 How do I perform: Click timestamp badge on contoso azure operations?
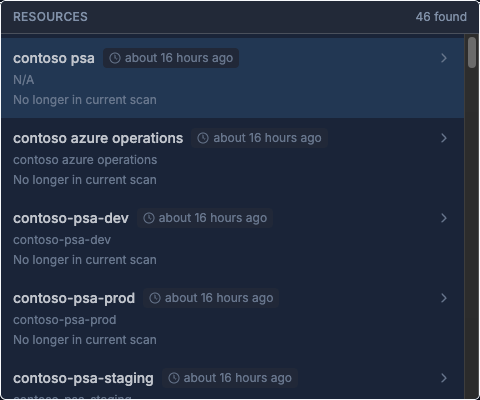tap(259, 138)
